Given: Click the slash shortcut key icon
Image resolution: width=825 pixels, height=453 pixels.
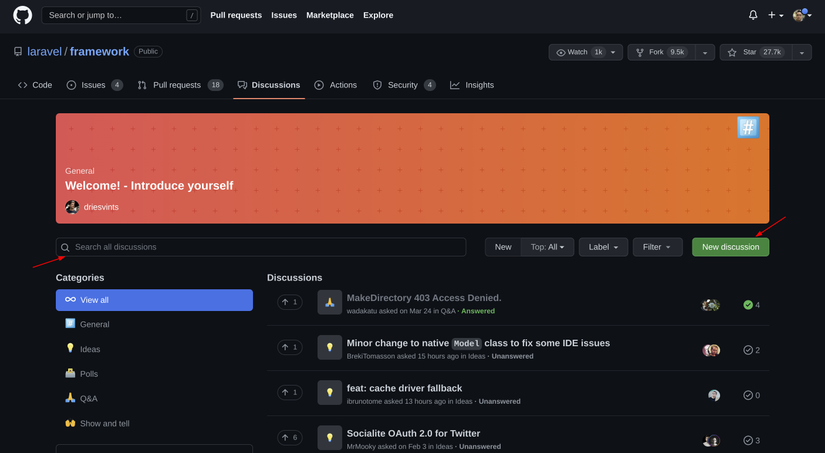Looking at the screenshot, I should [192, 15].
